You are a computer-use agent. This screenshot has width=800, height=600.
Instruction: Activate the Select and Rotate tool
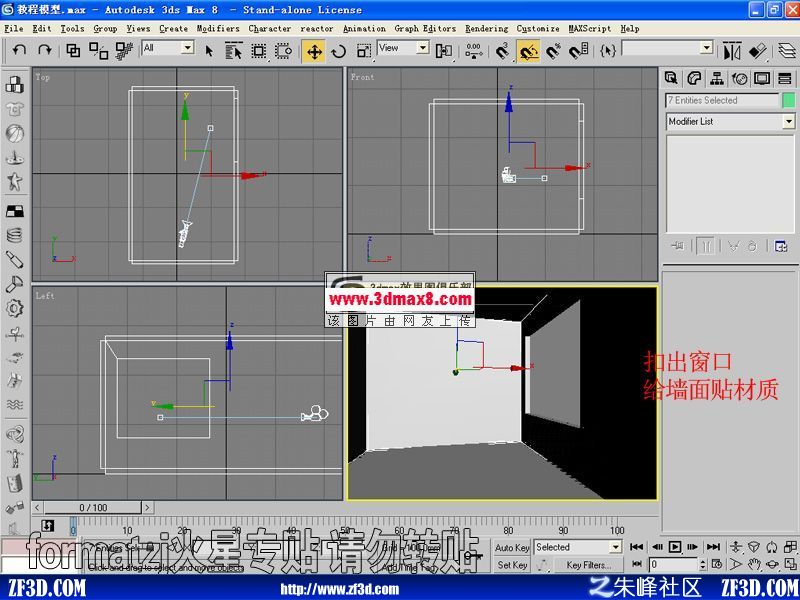(x=339, y=51)
